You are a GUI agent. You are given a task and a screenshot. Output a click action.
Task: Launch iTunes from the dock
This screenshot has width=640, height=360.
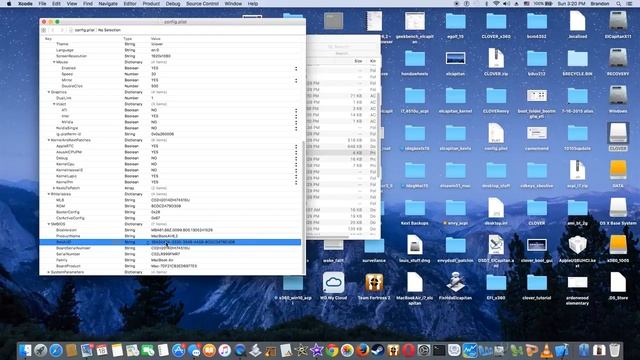pyautogui.click(x=224, y=350)
